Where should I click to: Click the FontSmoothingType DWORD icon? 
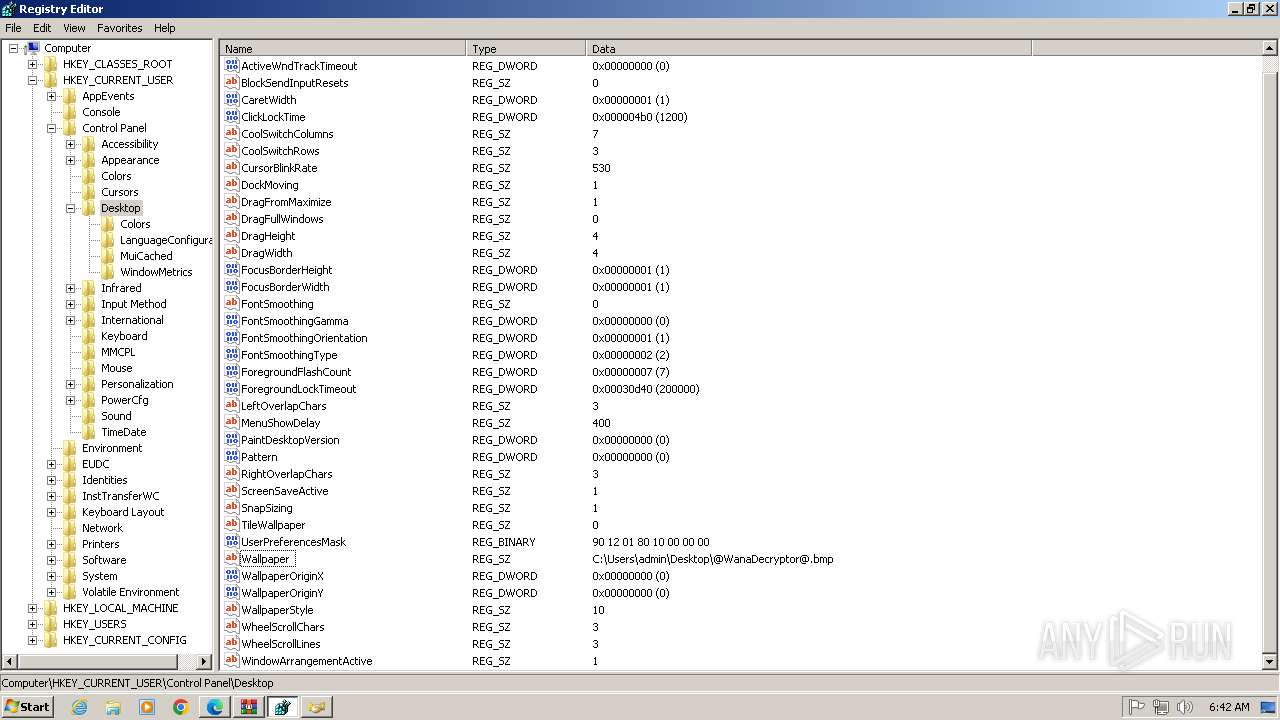coord(232,355)
